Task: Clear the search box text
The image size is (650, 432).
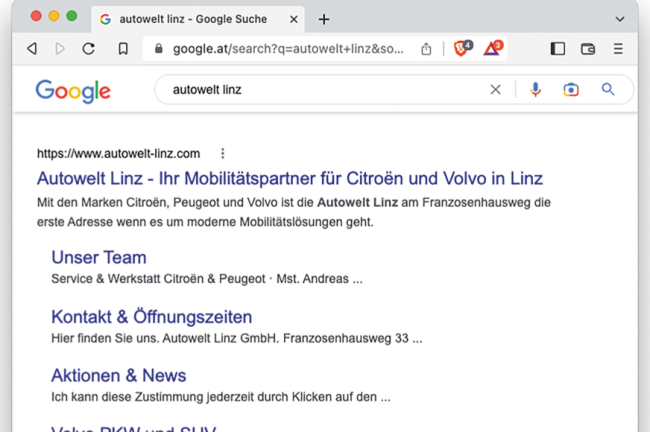Action: click(495, 90)
